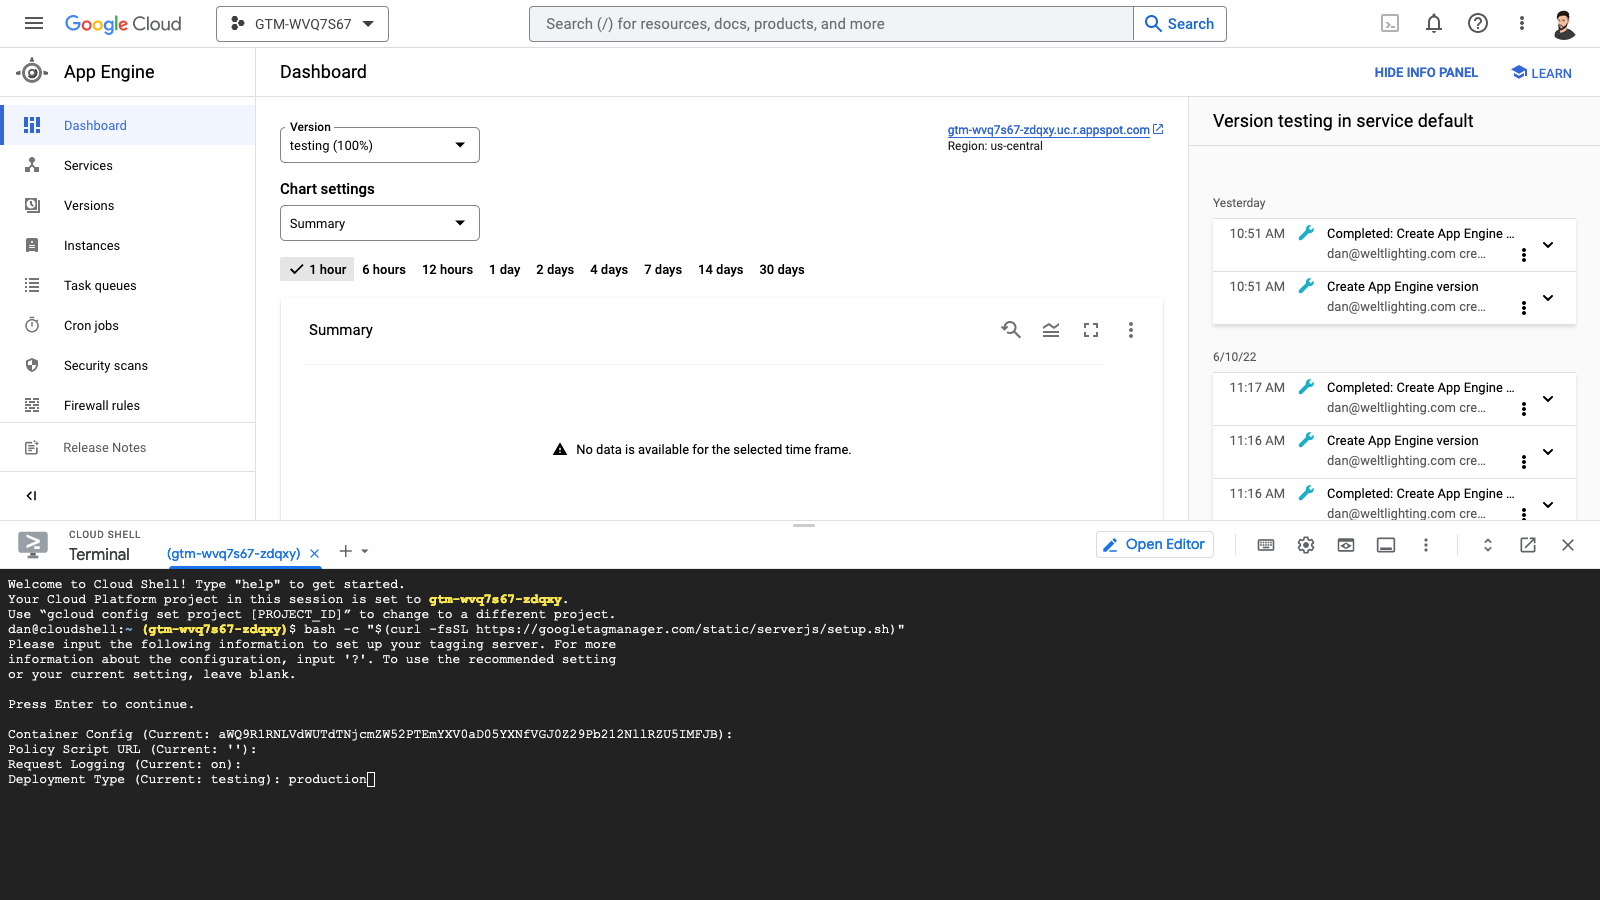Click the Google Cloud logo
The width and height of the screenshot is (1600, 900).
(123, 23)
